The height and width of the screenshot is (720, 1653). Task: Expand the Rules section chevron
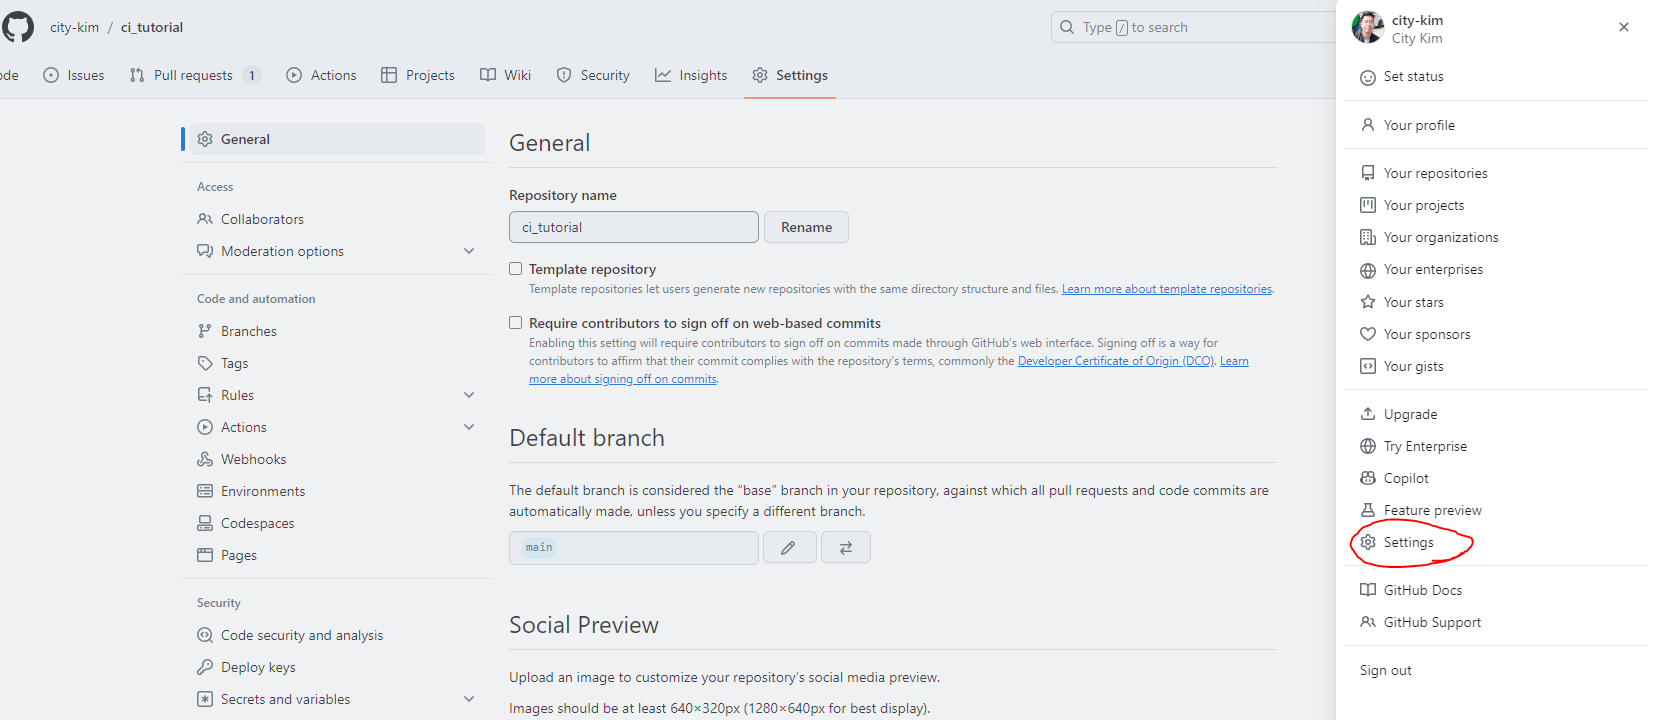pyautogui.click(x=469, y=395)
